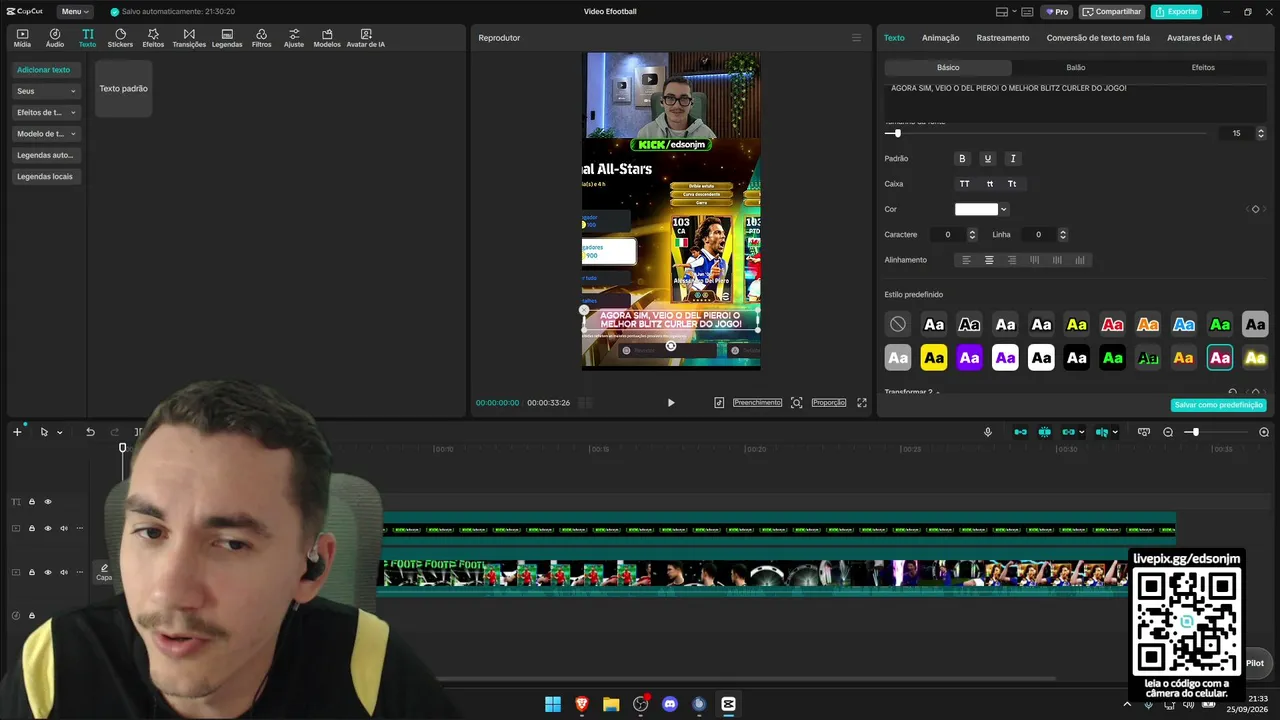The width and height of the screenshot is (1280, 720).
Task: Open the Efeitos tool
Action: point(153,38)
